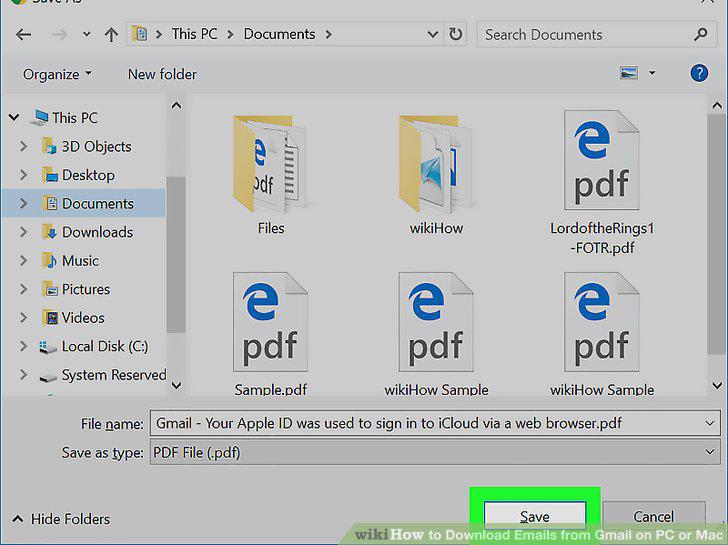This screenshot has width=728, height=545.
Task: Select 'Documents' in the address path
Action: click(279, 34)
